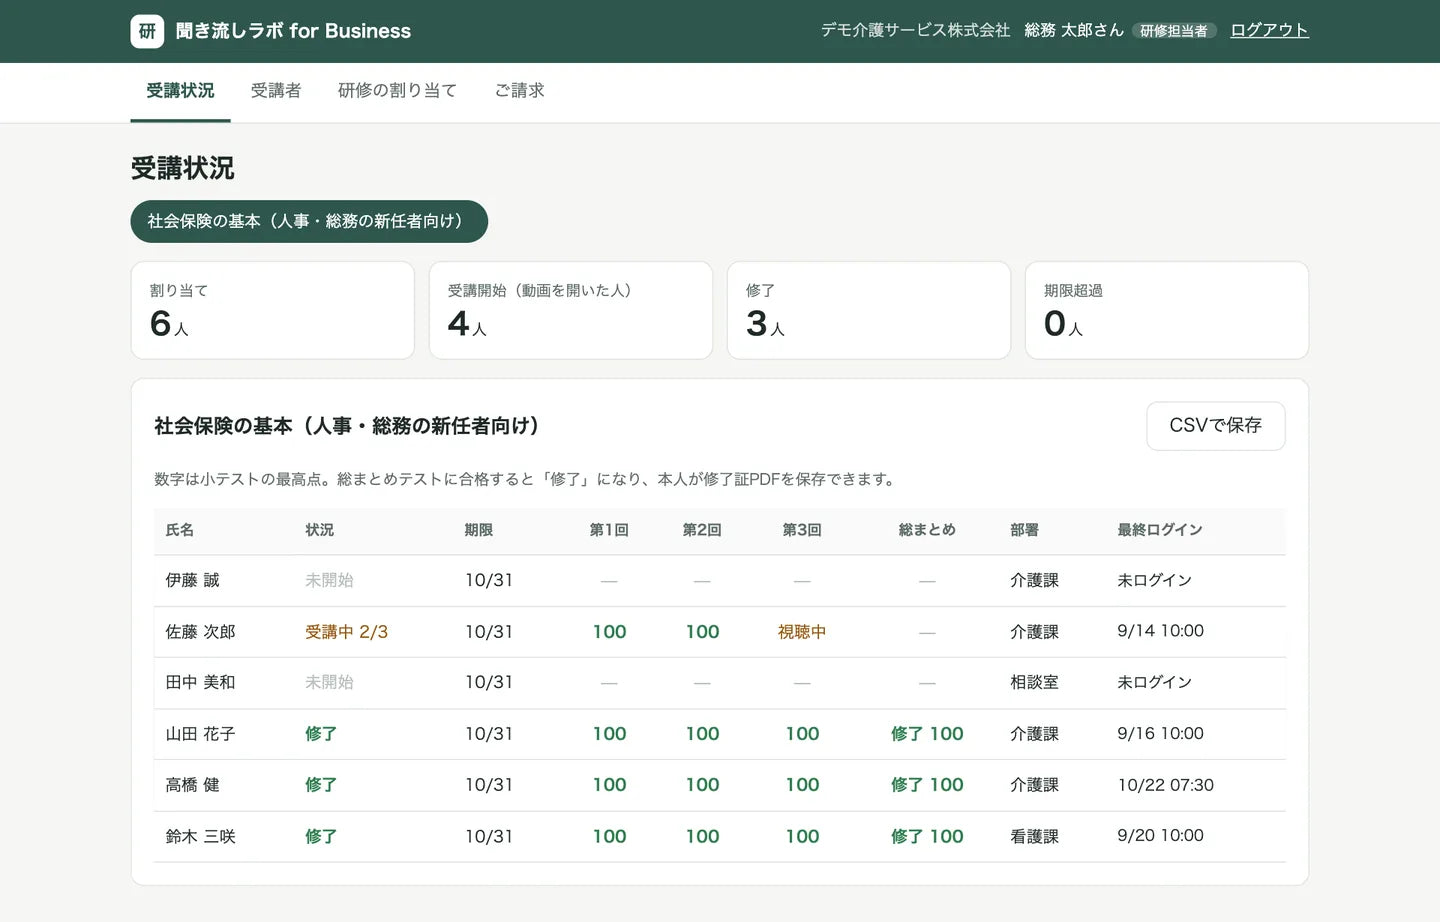Go to 研修の割り当て tab
1440x922 pixels.
point(397,91)
